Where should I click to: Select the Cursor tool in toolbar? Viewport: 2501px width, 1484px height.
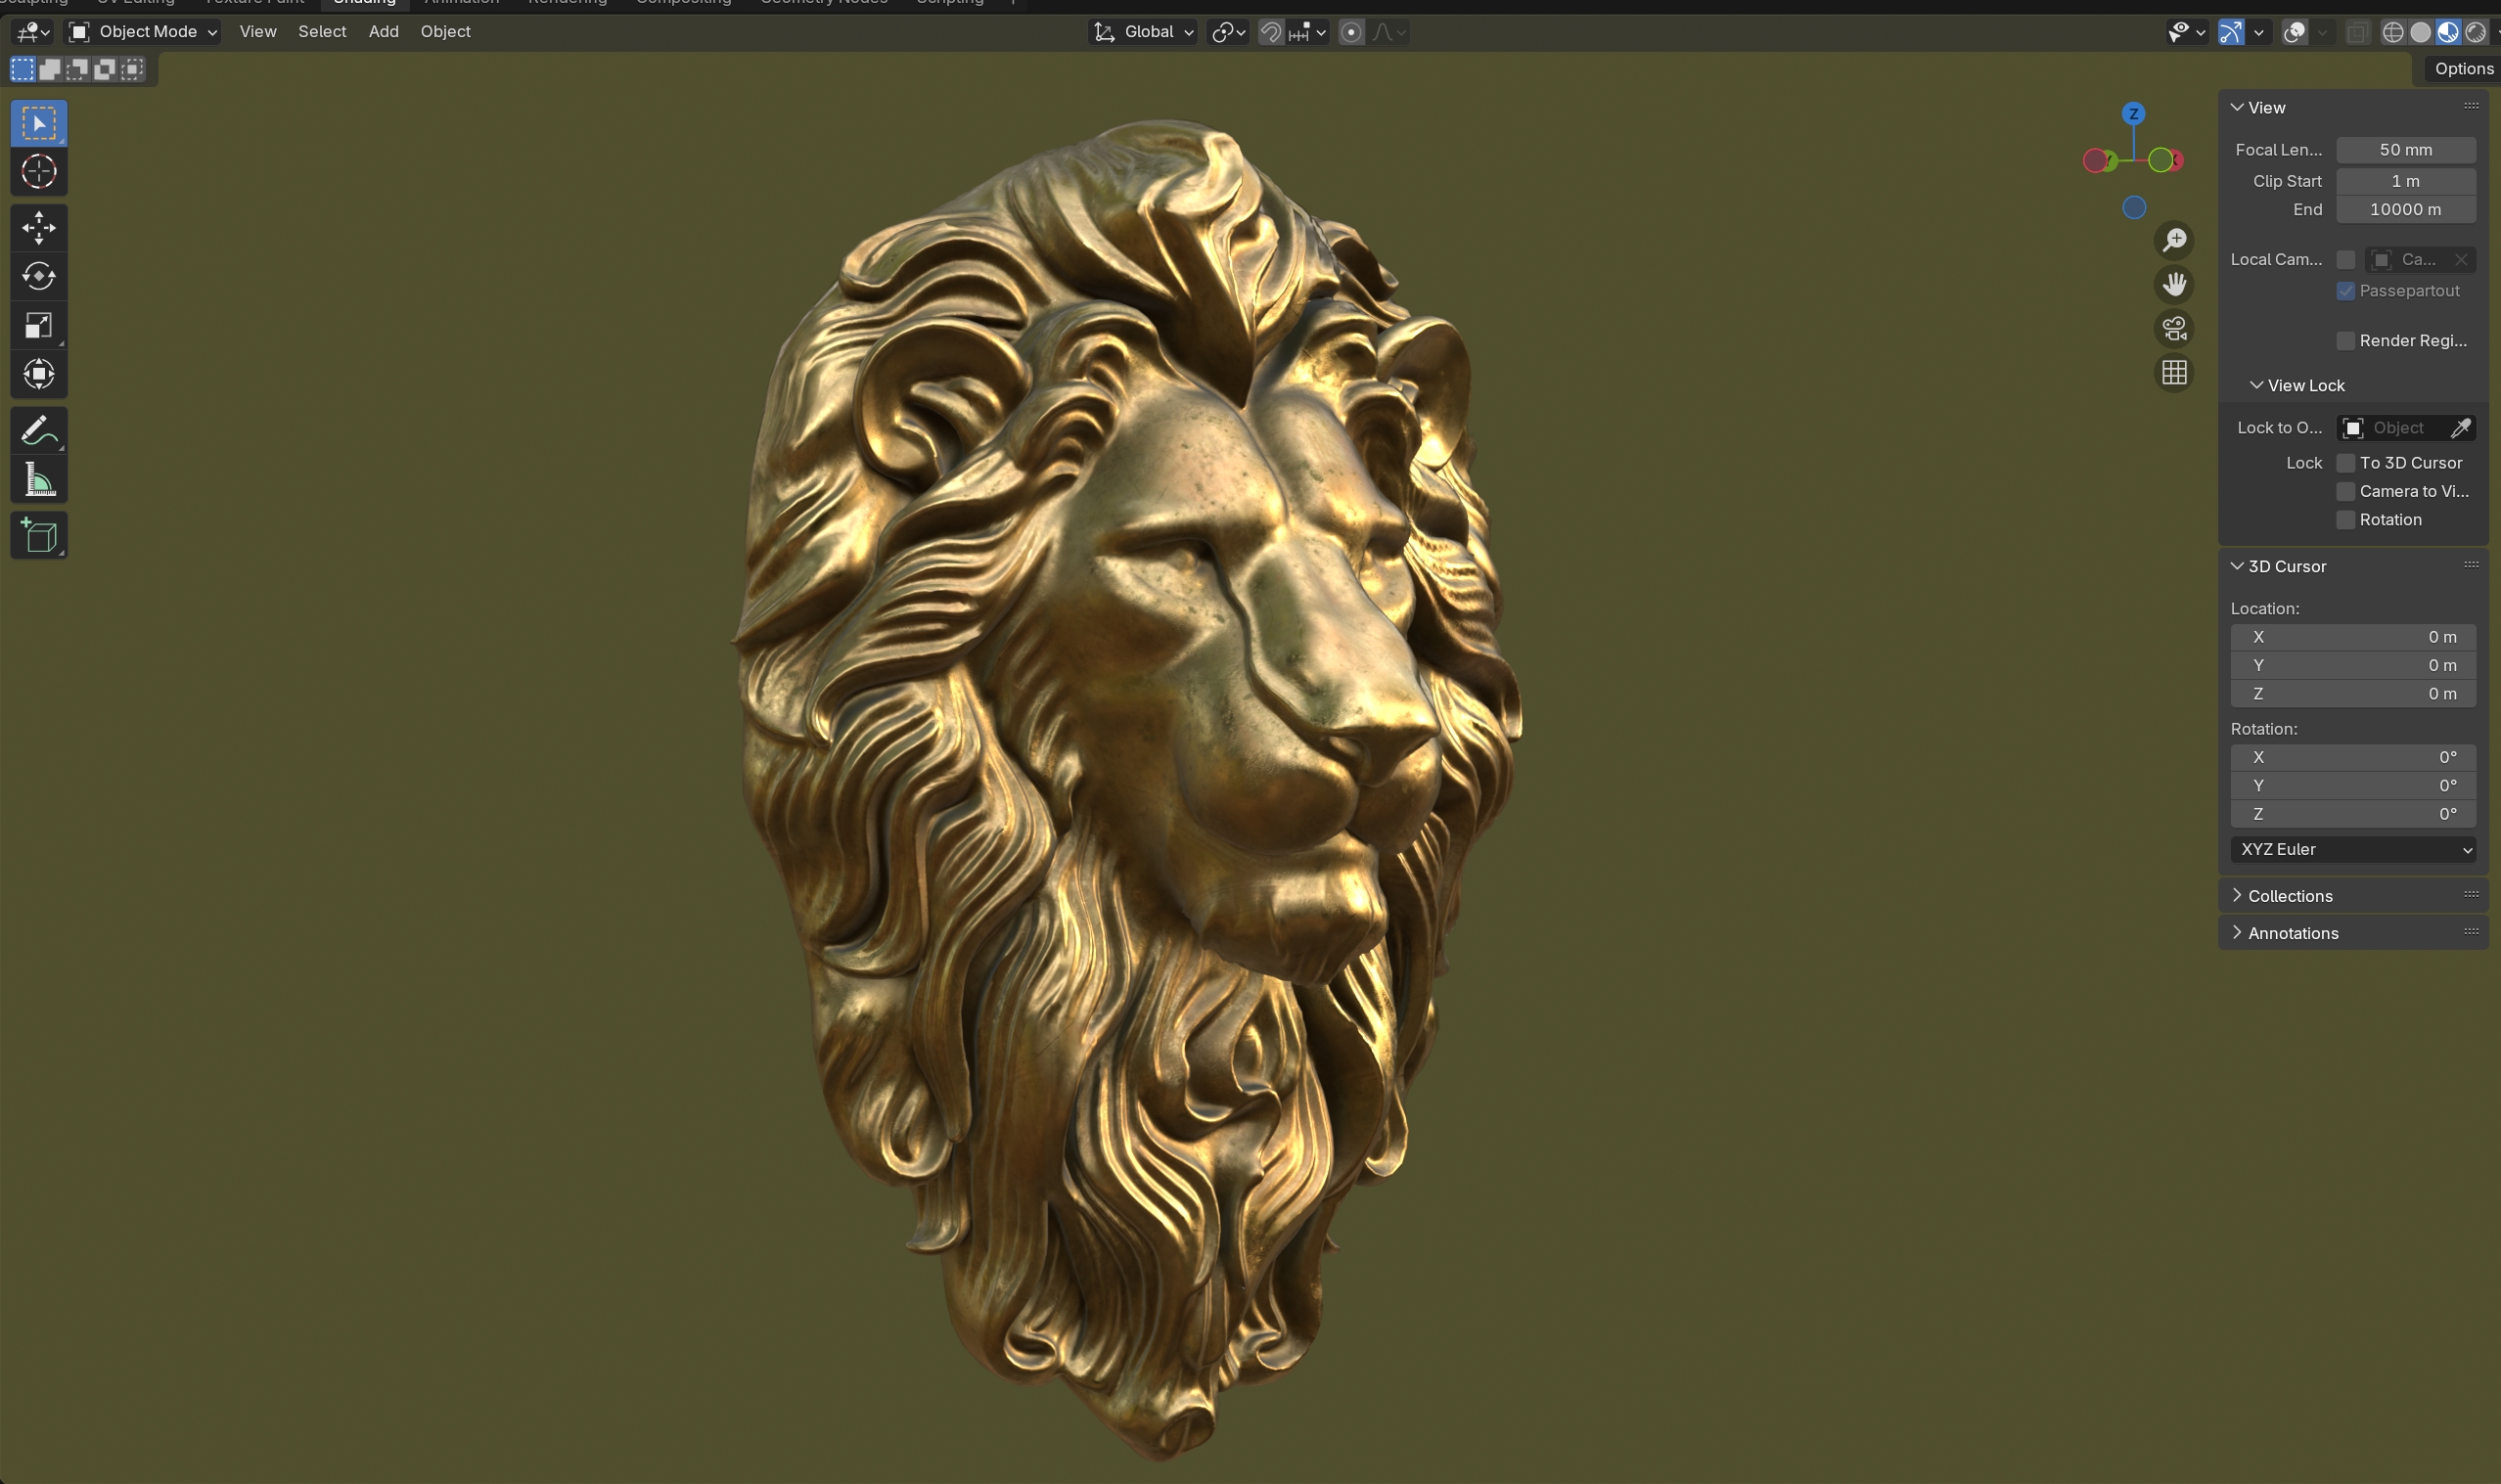pos(39,172)
